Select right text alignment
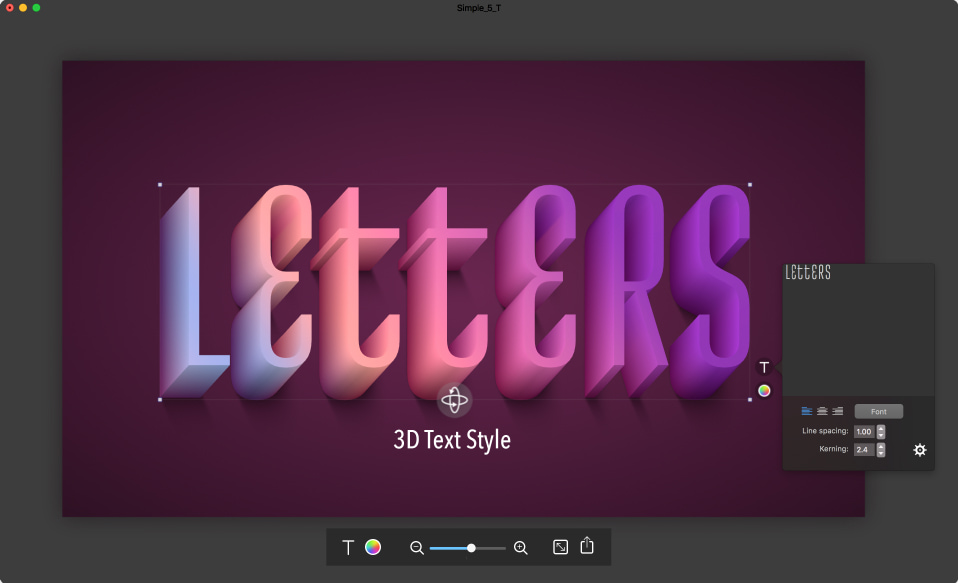This screenshot has width=958, height=583. [836, 411]
